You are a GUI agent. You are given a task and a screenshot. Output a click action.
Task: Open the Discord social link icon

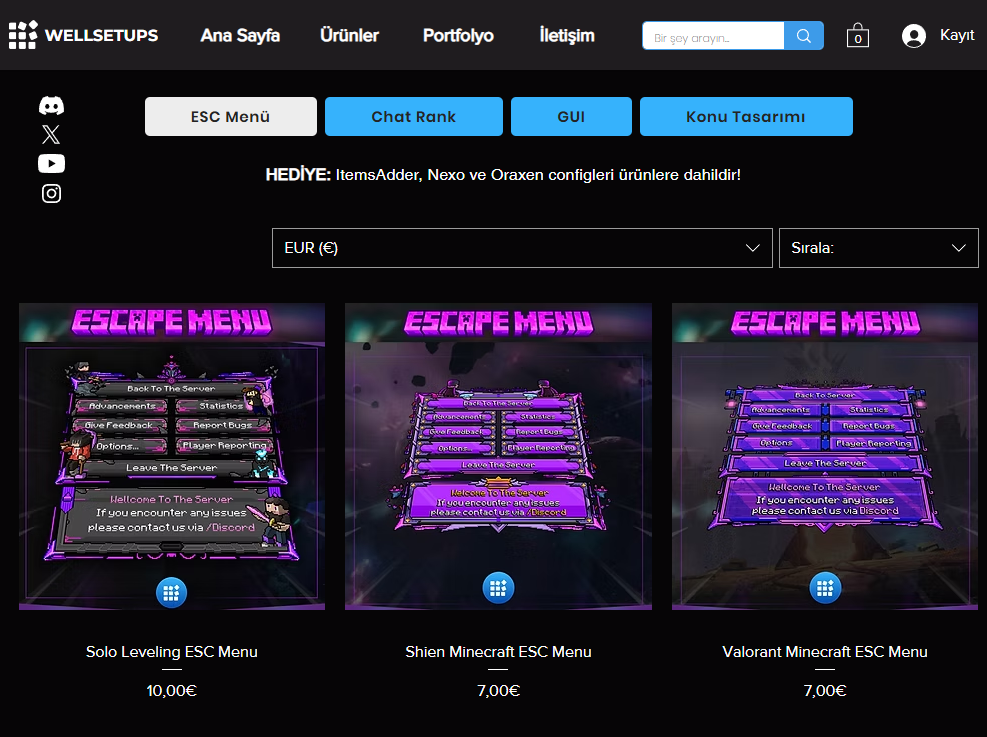(51, 106)
